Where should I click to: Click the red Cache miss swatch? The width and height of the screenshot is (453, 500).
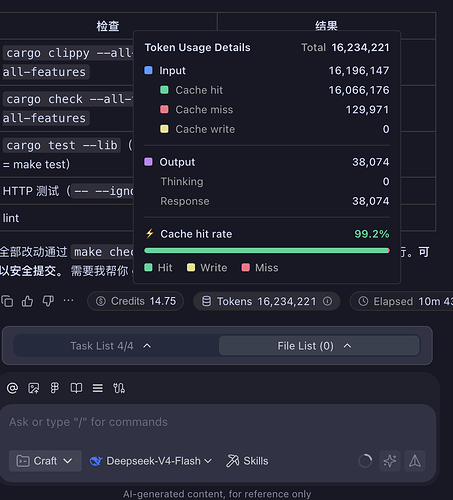point(164,109)
